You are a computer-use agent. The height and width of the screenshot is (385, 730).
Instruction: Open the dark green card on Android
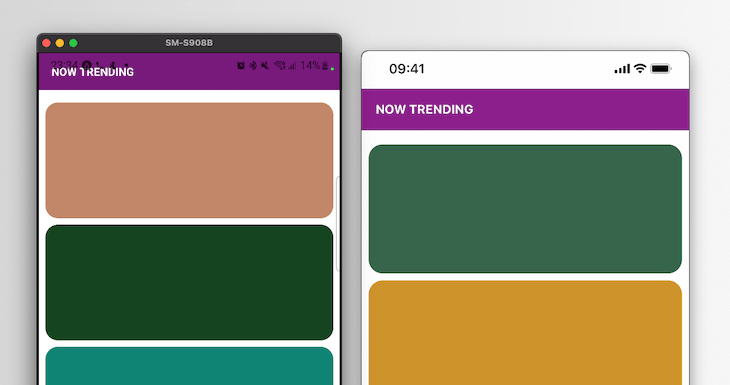[189, 283]
